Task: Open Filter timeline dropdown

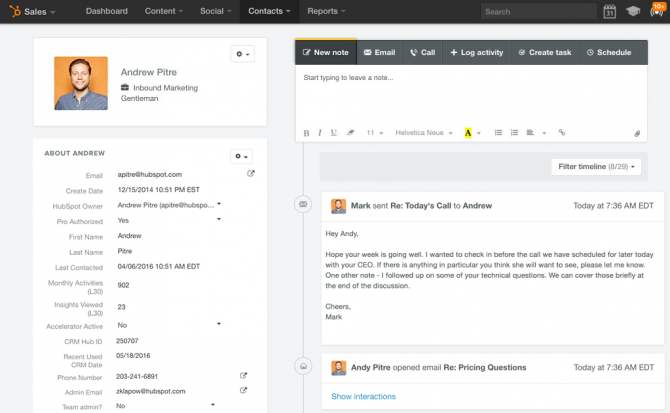Action: (596, 167)
